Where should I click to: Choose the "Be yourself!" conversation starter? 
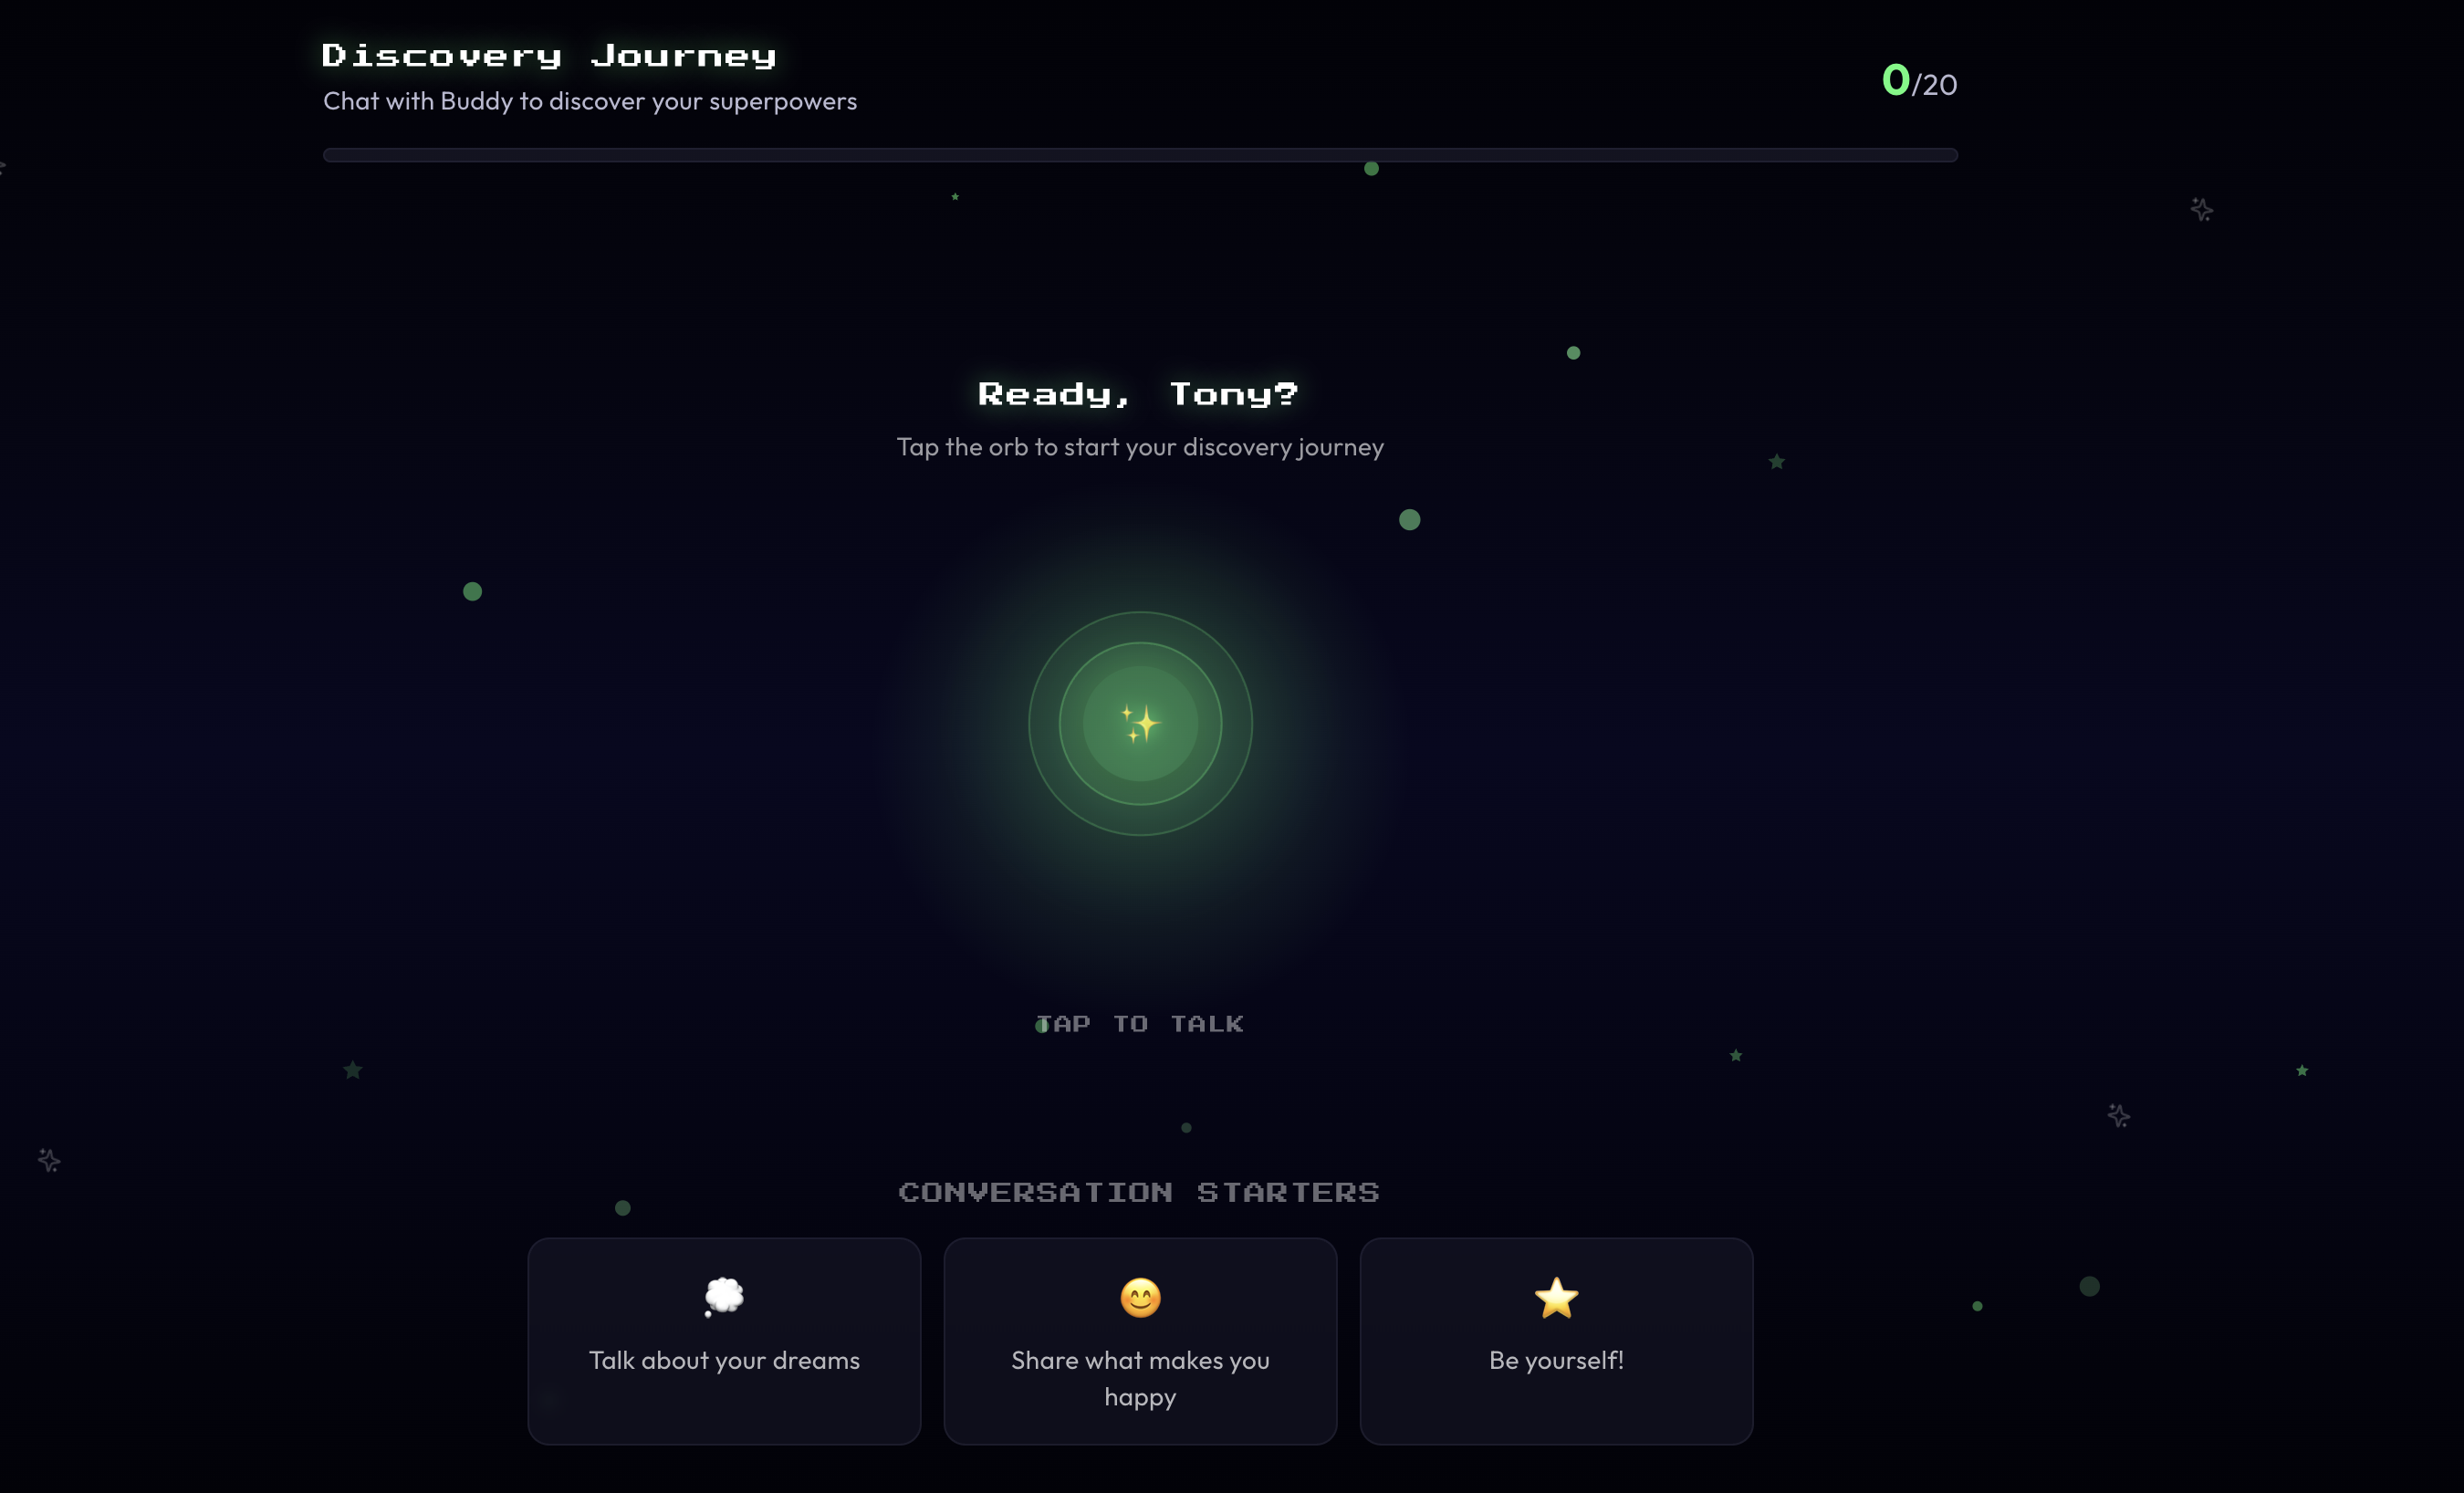(x=1556, y=1341)
